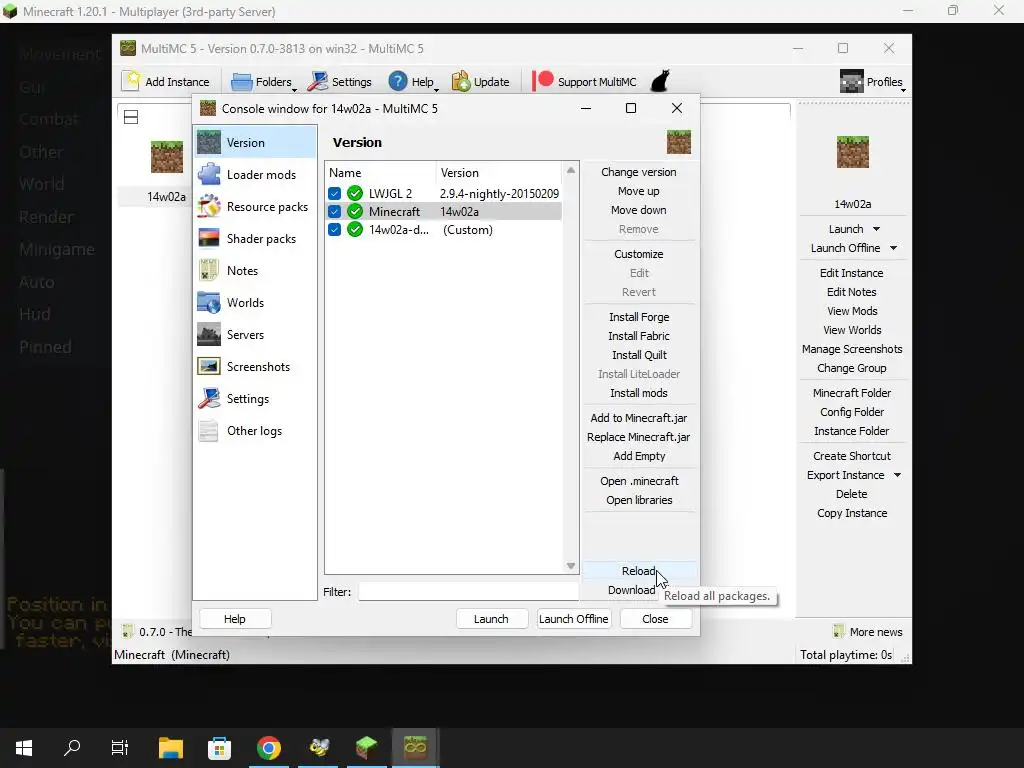The width and height of the screenshot is (1024, 768).
Task: Click the black cat icon in toolbar
Action: [661, 81]
